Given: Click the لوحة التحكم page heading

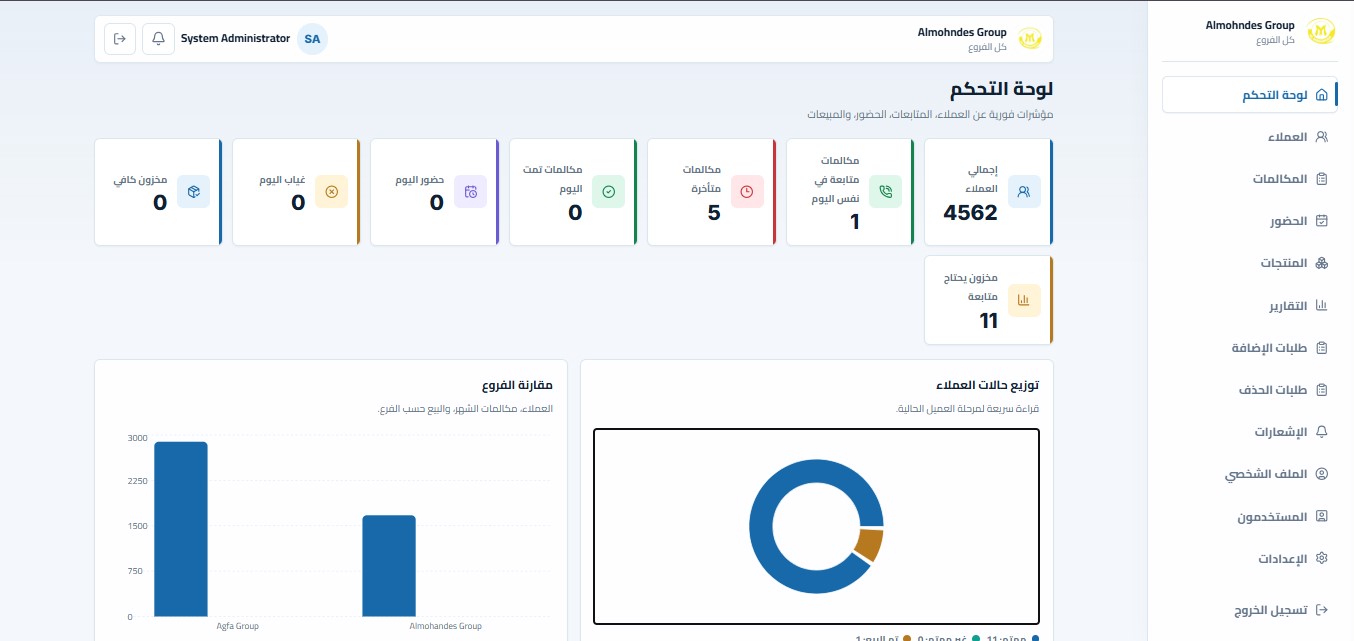Looking at the screenshot, I should (x=1001, y=89).
